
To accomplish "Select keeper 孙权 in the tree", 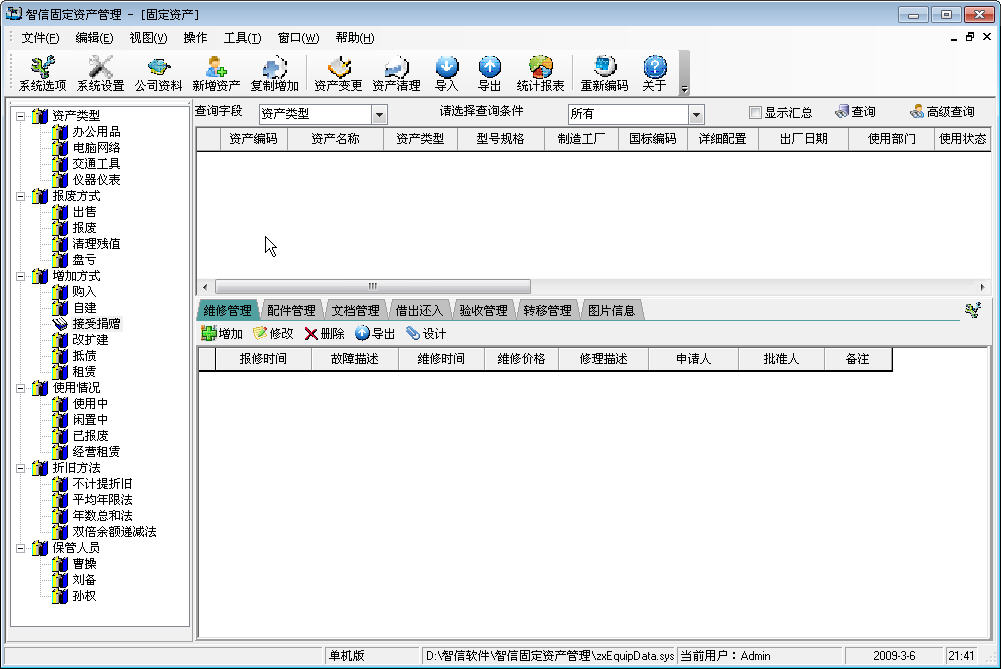I will click(84, 596).
